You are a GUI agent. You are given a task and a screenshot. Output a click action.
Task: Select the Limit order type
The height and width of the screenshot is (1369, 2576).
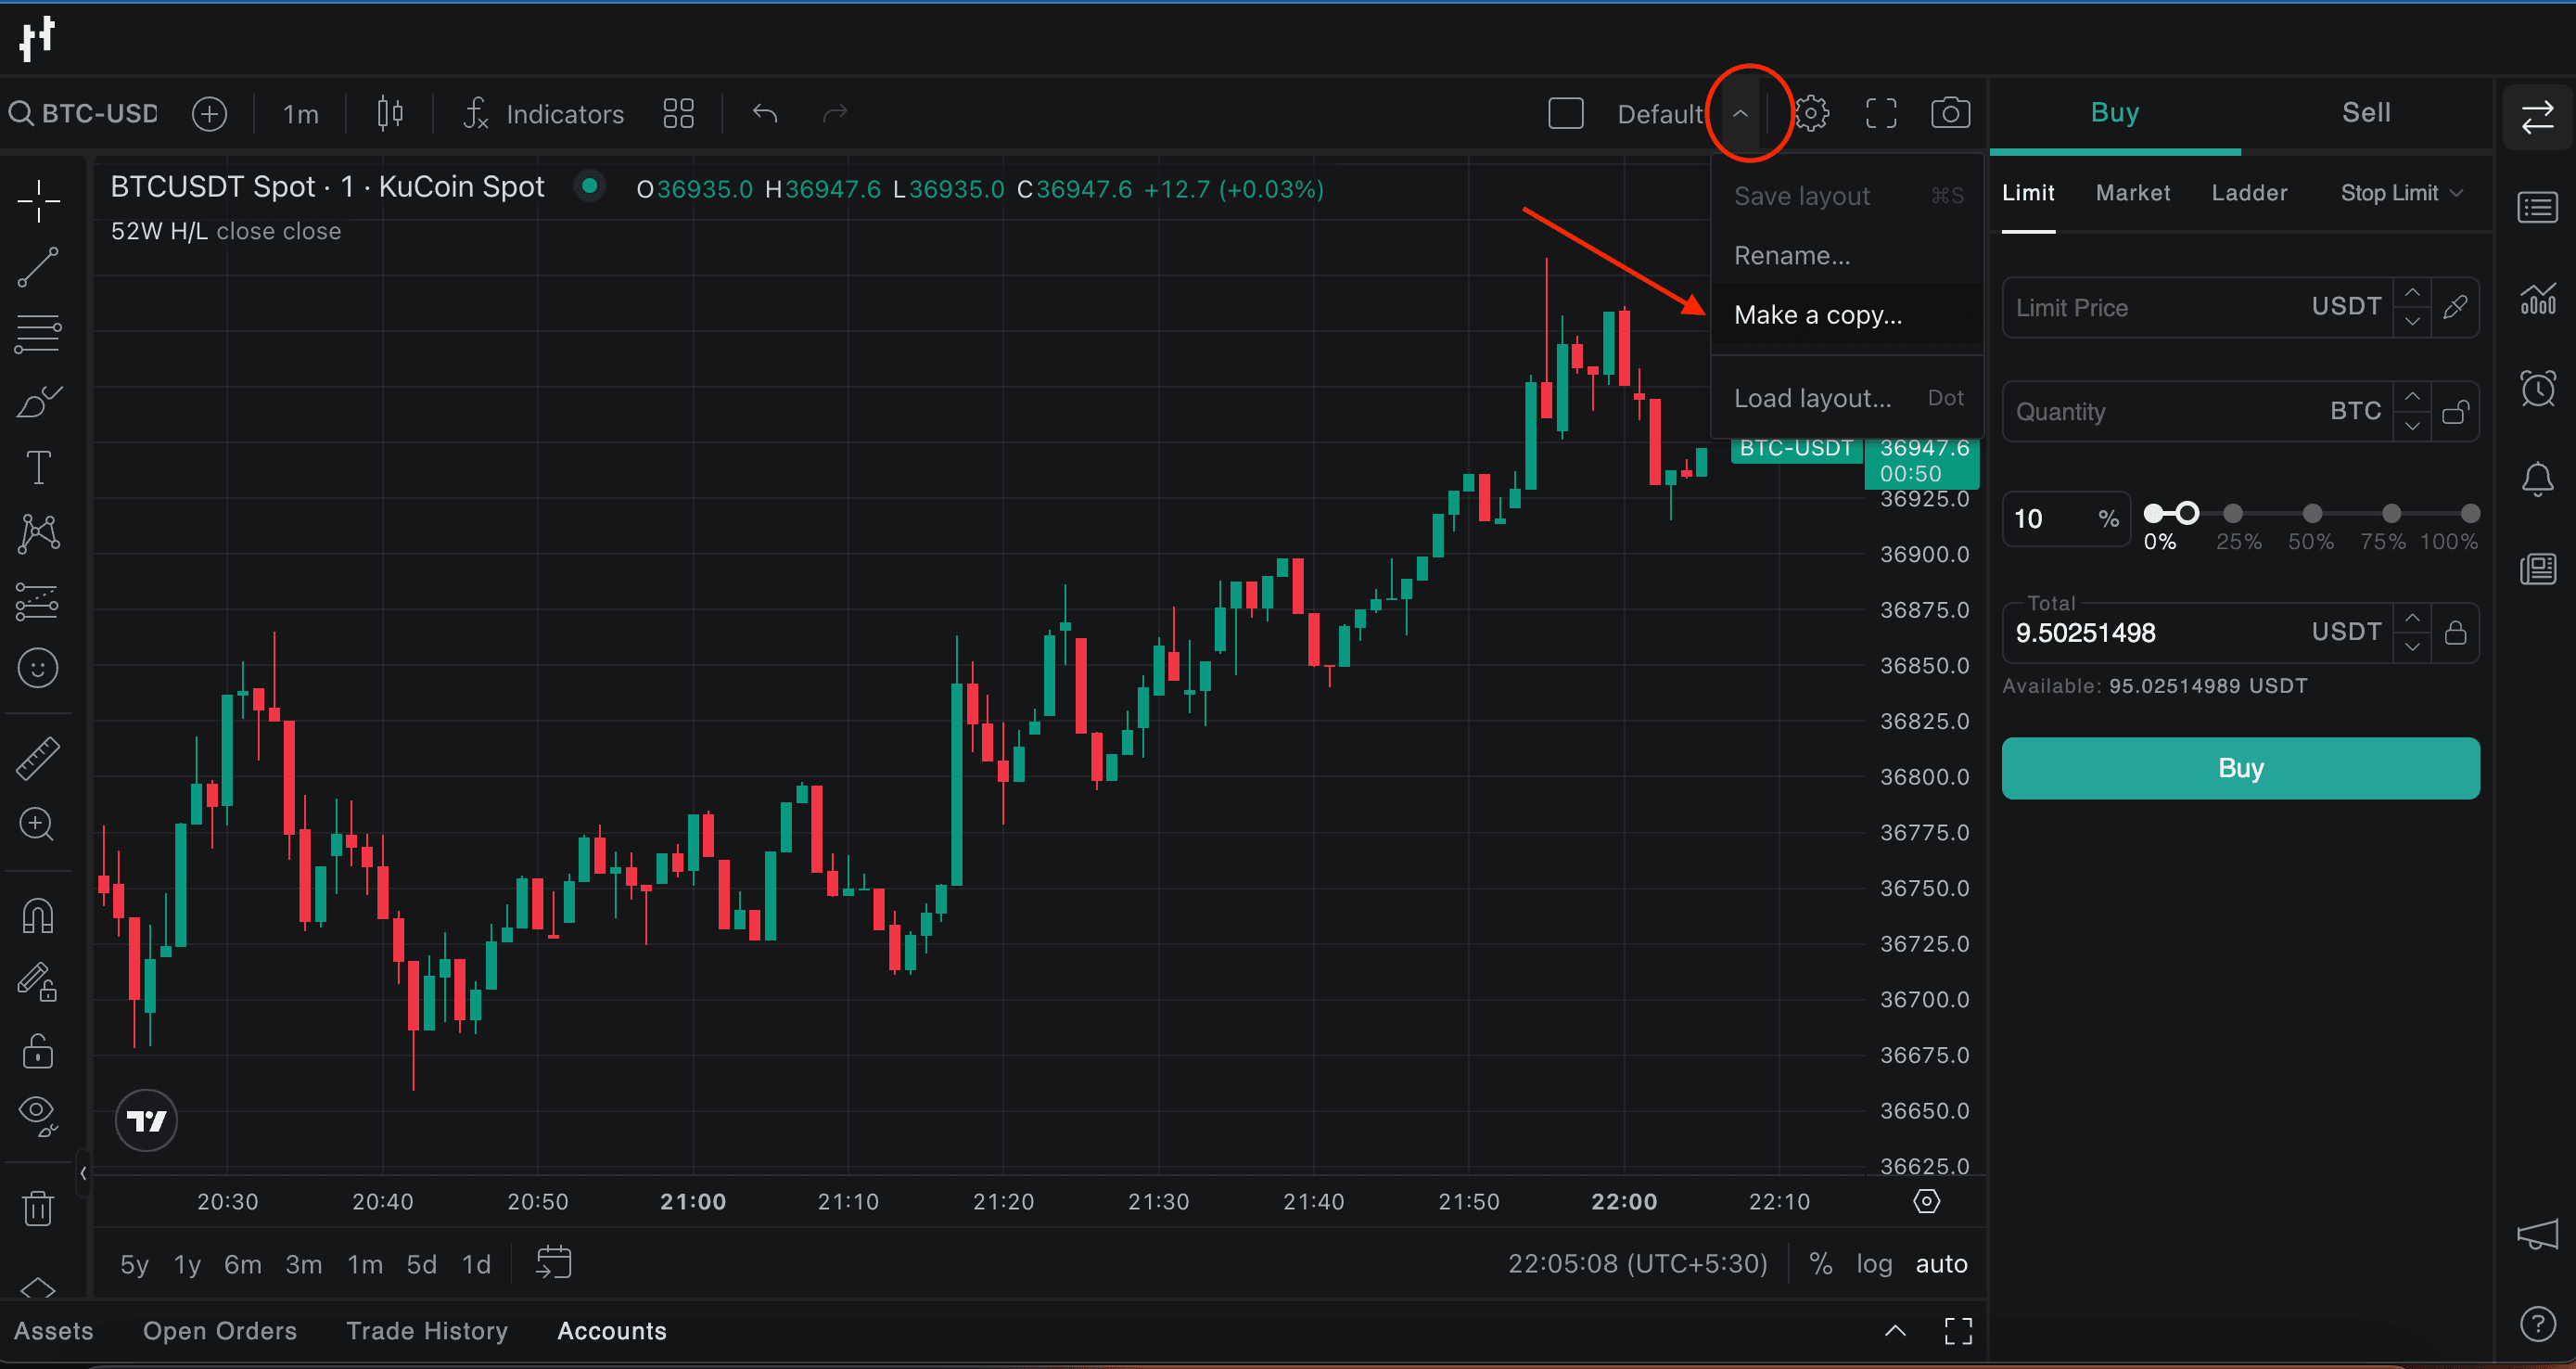tap(2028, 193)
